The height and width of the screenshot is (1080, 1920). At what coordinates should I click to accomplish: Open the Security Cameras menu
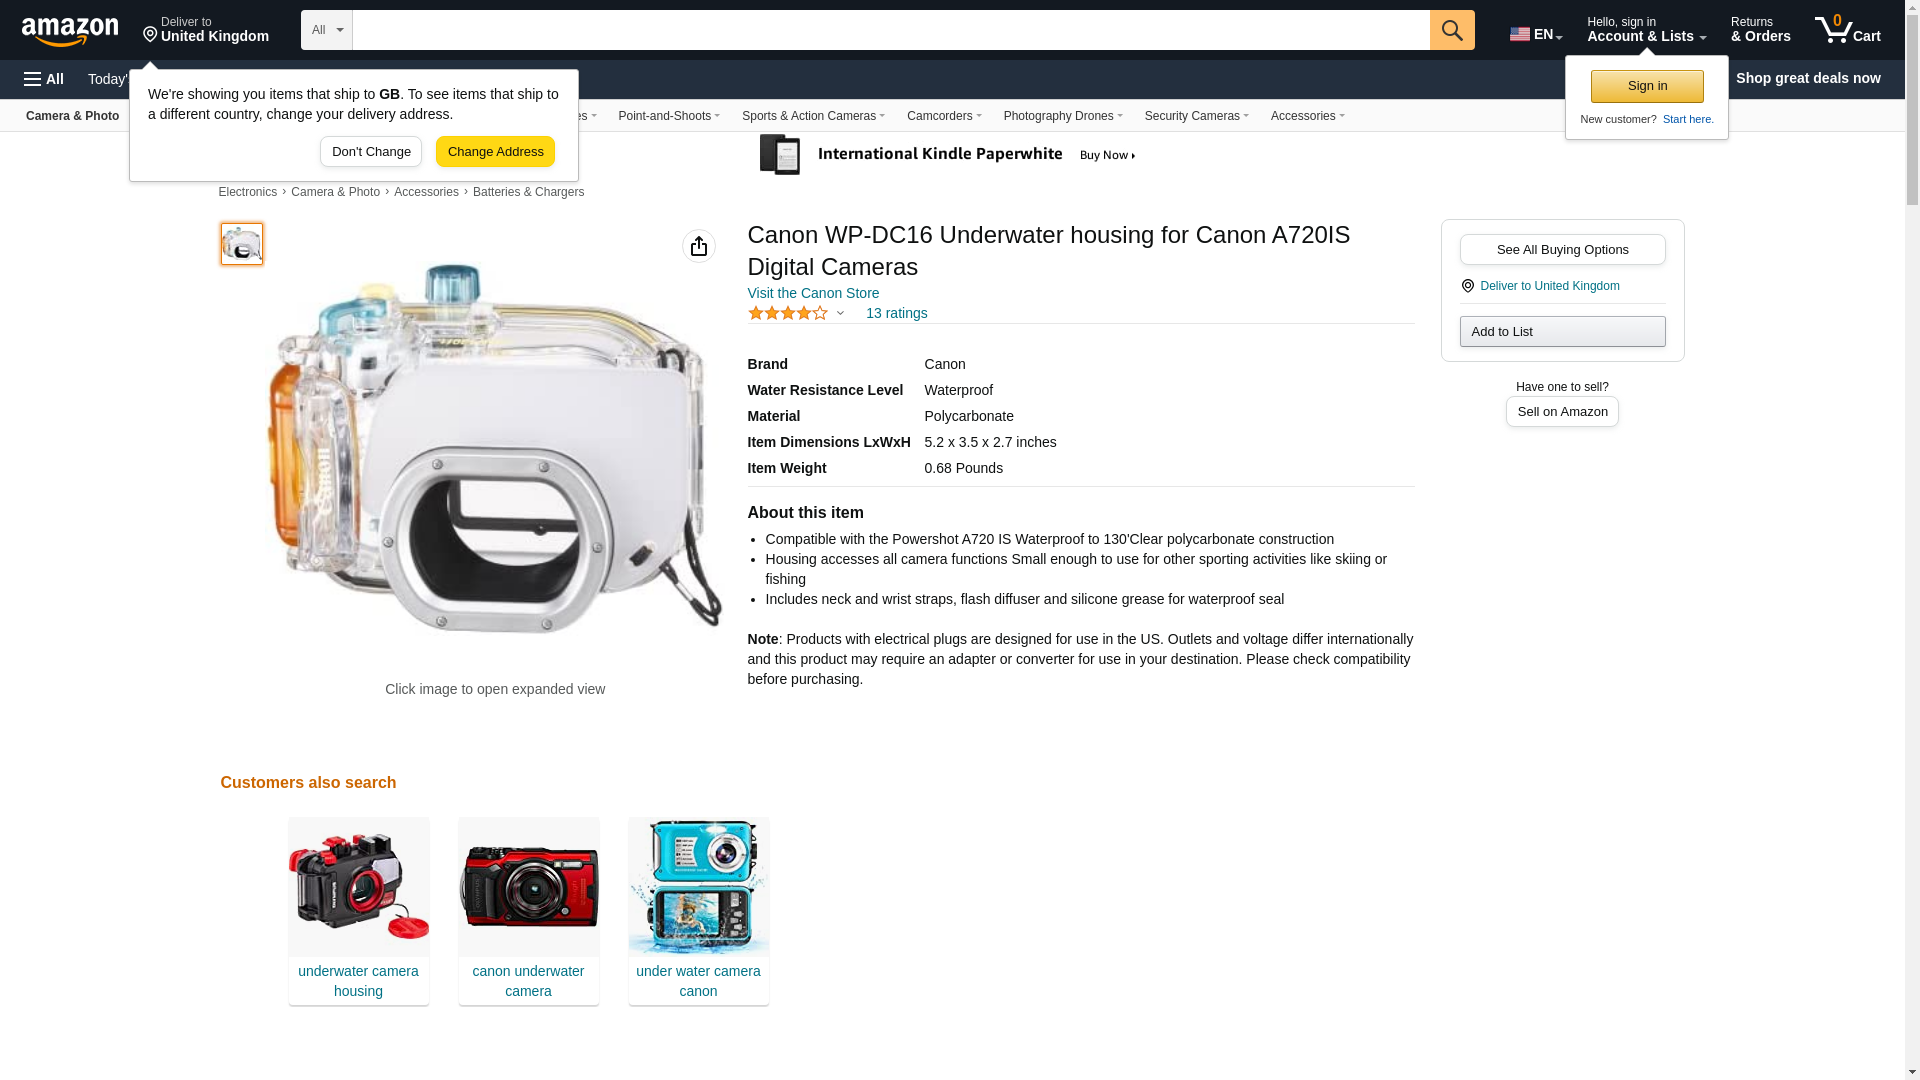(x=1196, y=116)
